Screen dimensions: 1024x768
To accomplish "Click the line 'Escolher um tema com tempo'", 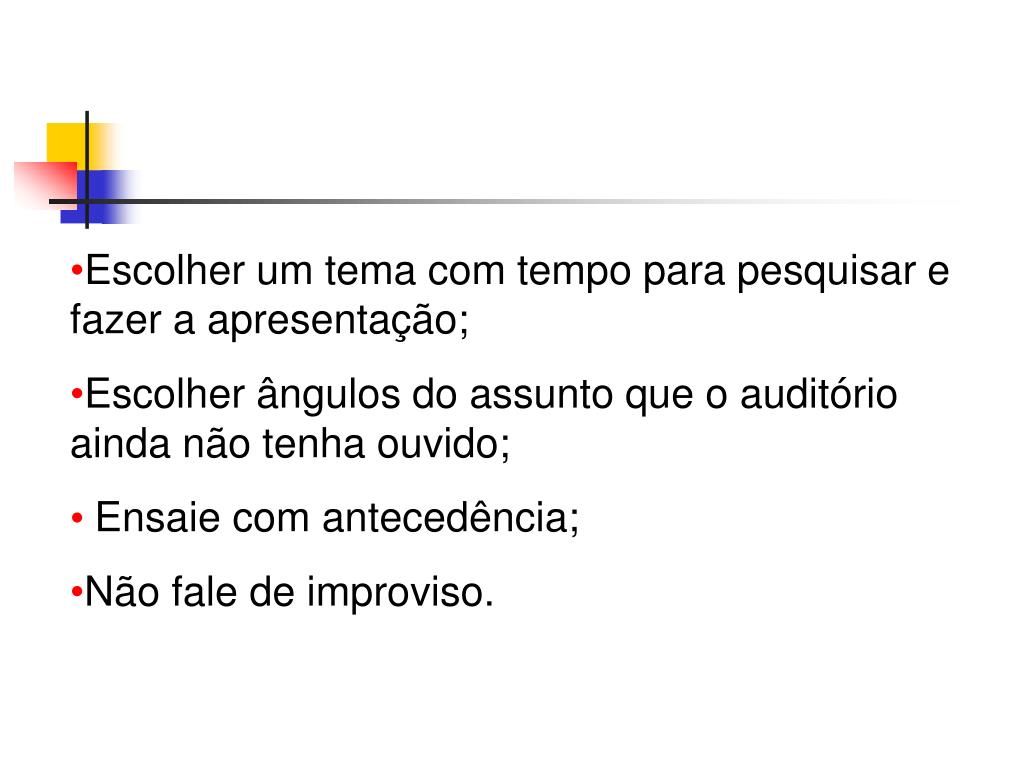I will [509, 271].
